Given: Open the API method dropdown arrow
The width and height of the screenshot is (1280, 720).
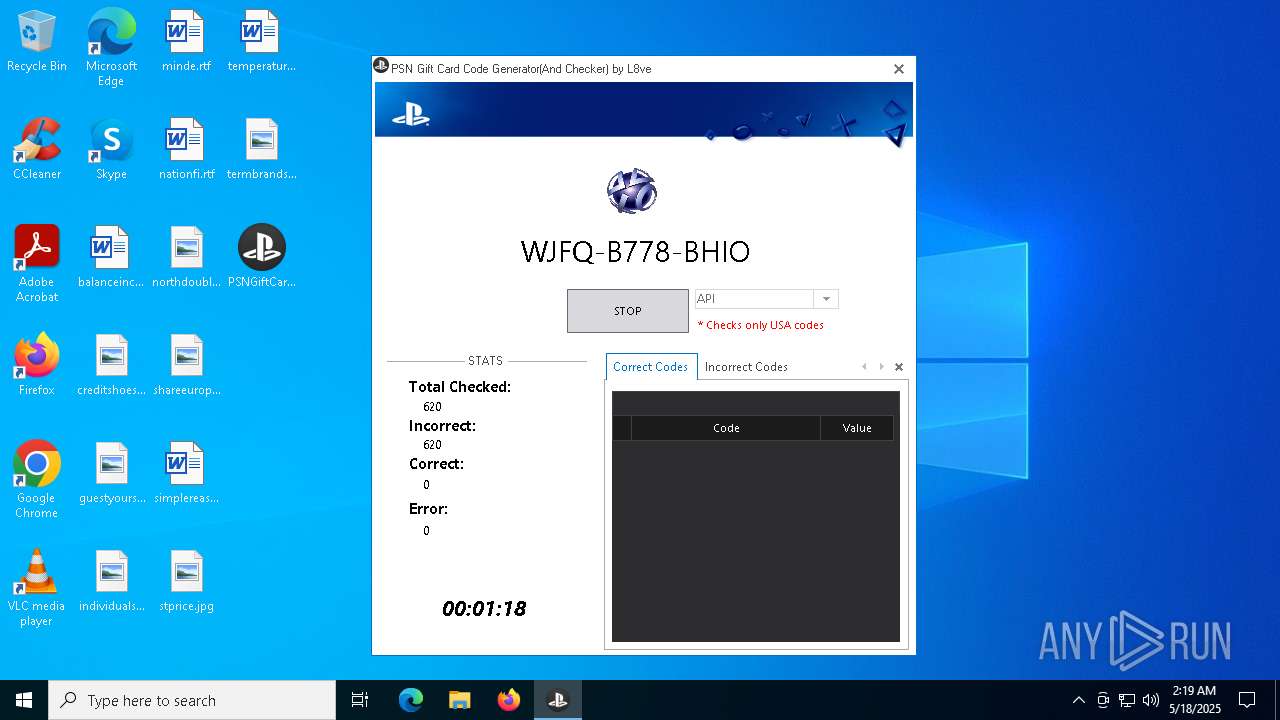Looking at the screenshot, I should coord(826,299).
